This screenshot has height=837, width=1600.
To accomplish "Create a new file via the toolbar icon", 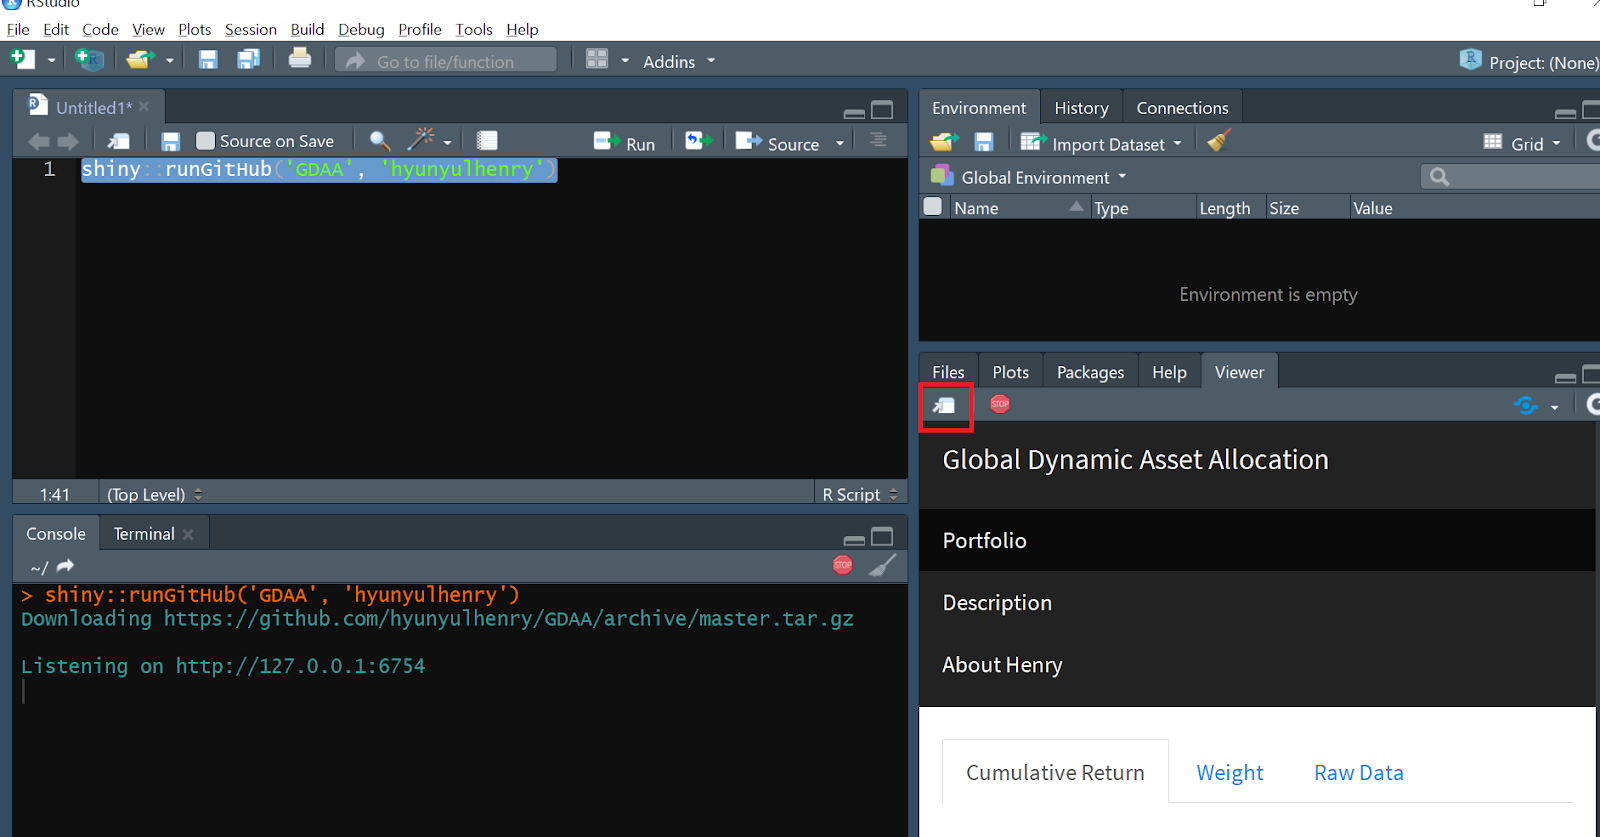I will [22, 60].
